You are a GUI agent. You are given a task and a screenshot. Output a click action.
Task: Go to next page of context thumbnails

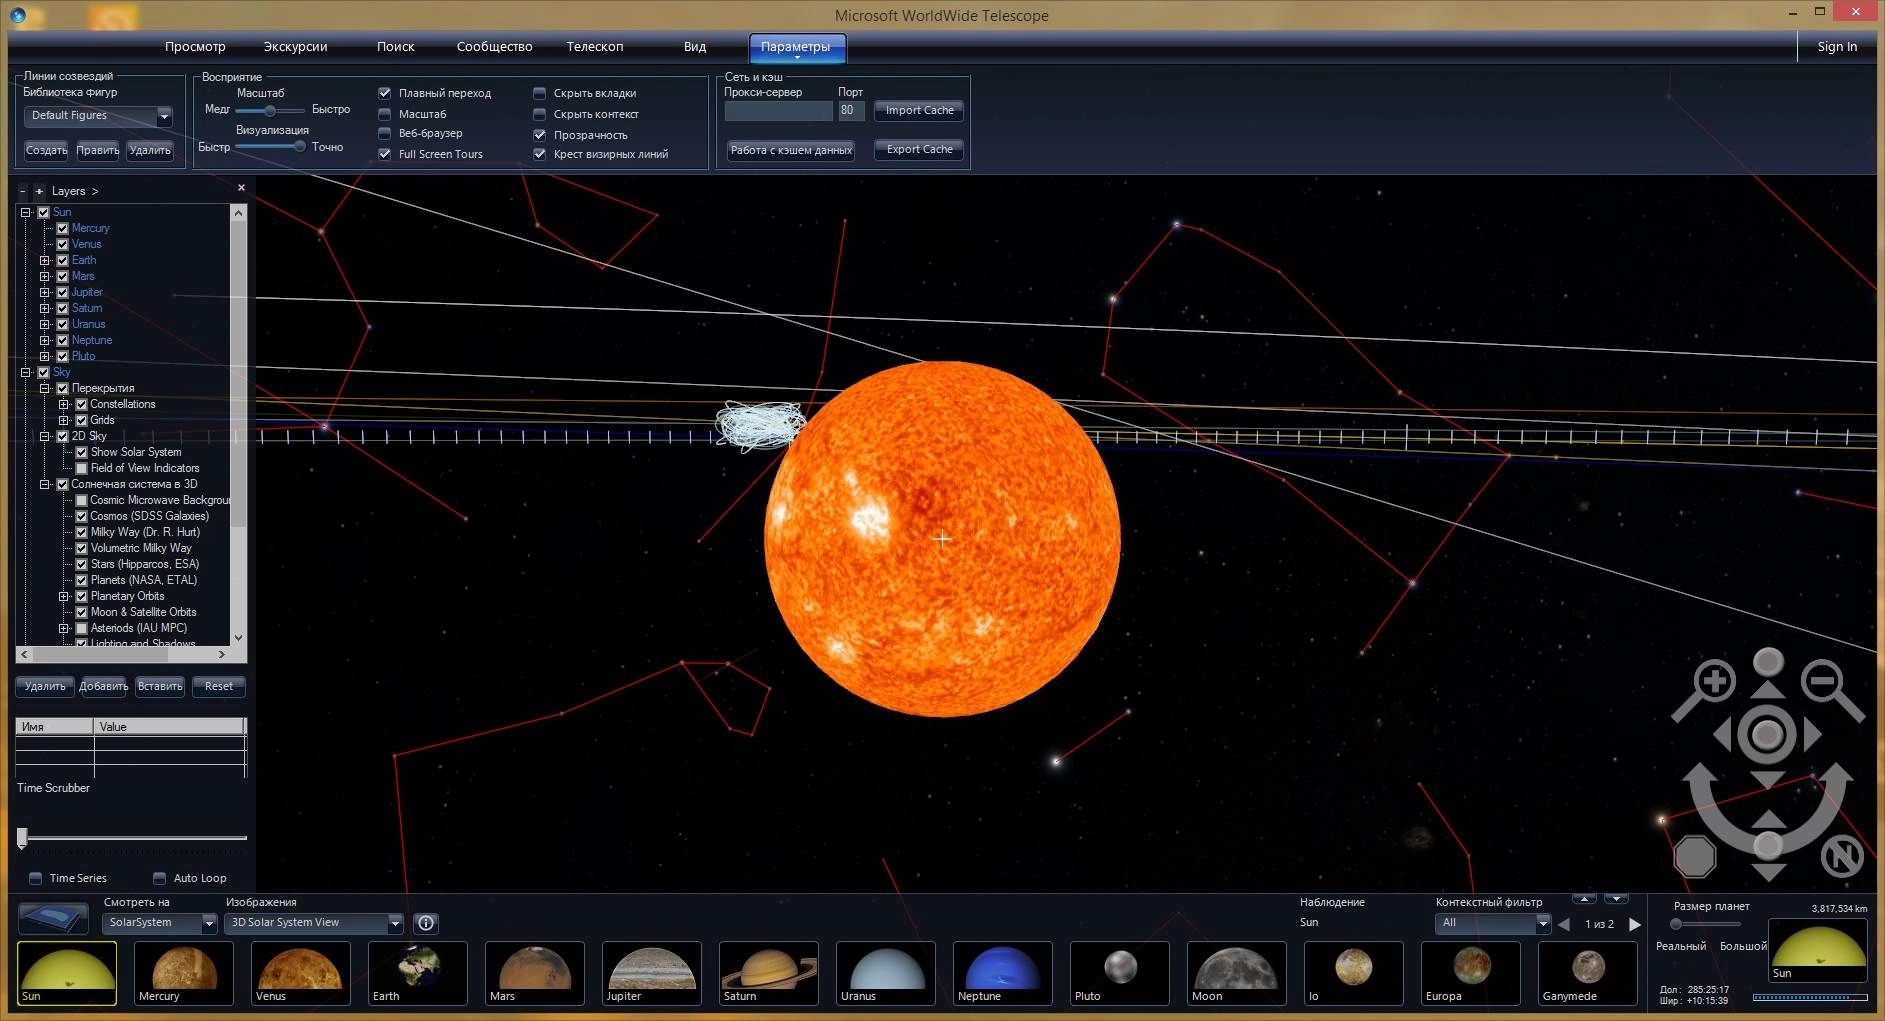1635,924
